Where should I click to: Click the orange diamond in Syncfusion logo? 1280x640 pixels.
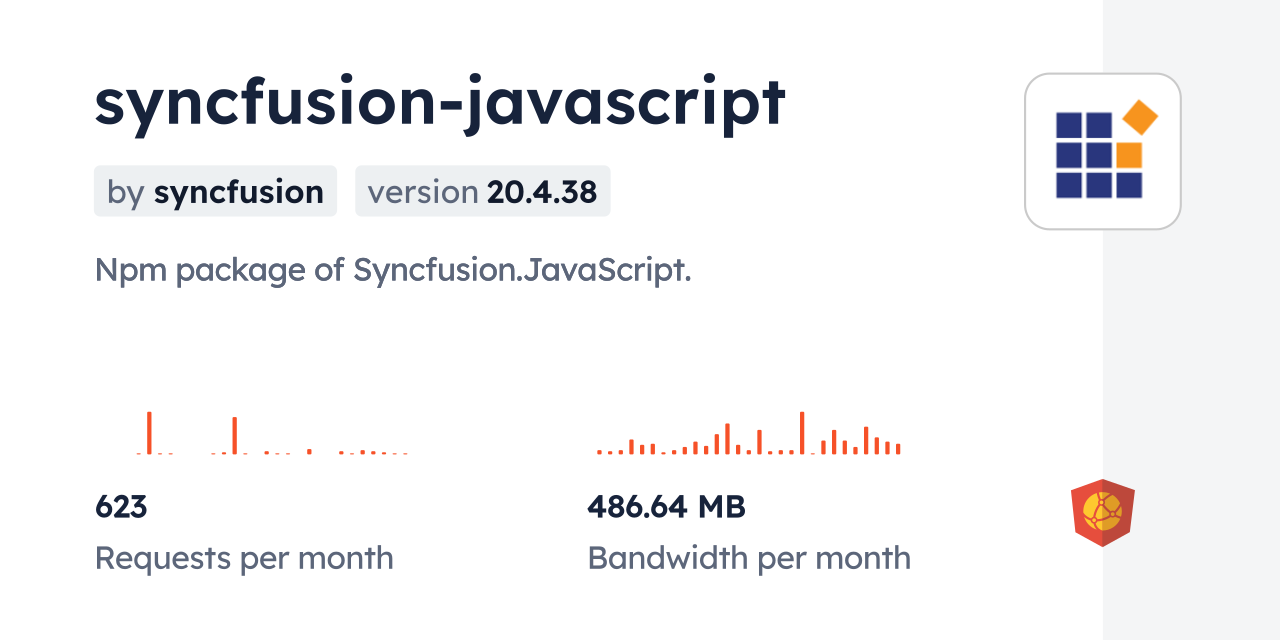[1140, 118]
